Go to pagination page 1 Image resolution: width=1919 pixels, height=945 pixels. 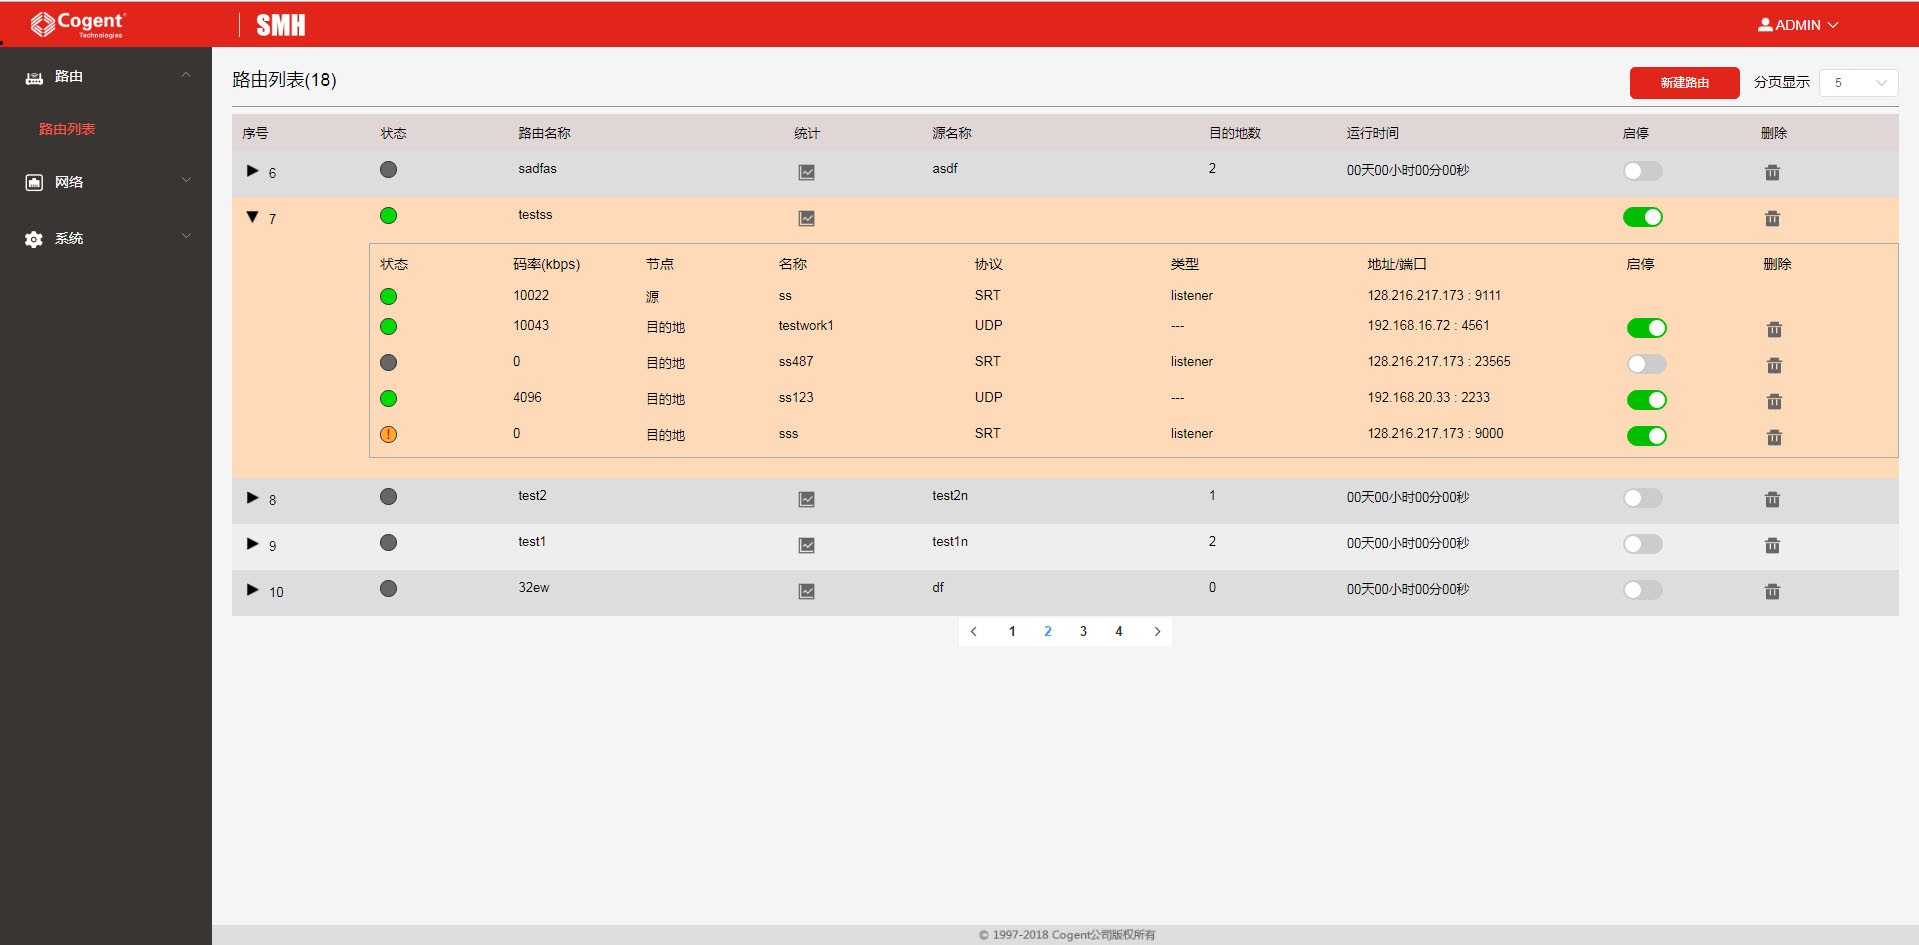pyautogui.click(x=1012, y=631)
